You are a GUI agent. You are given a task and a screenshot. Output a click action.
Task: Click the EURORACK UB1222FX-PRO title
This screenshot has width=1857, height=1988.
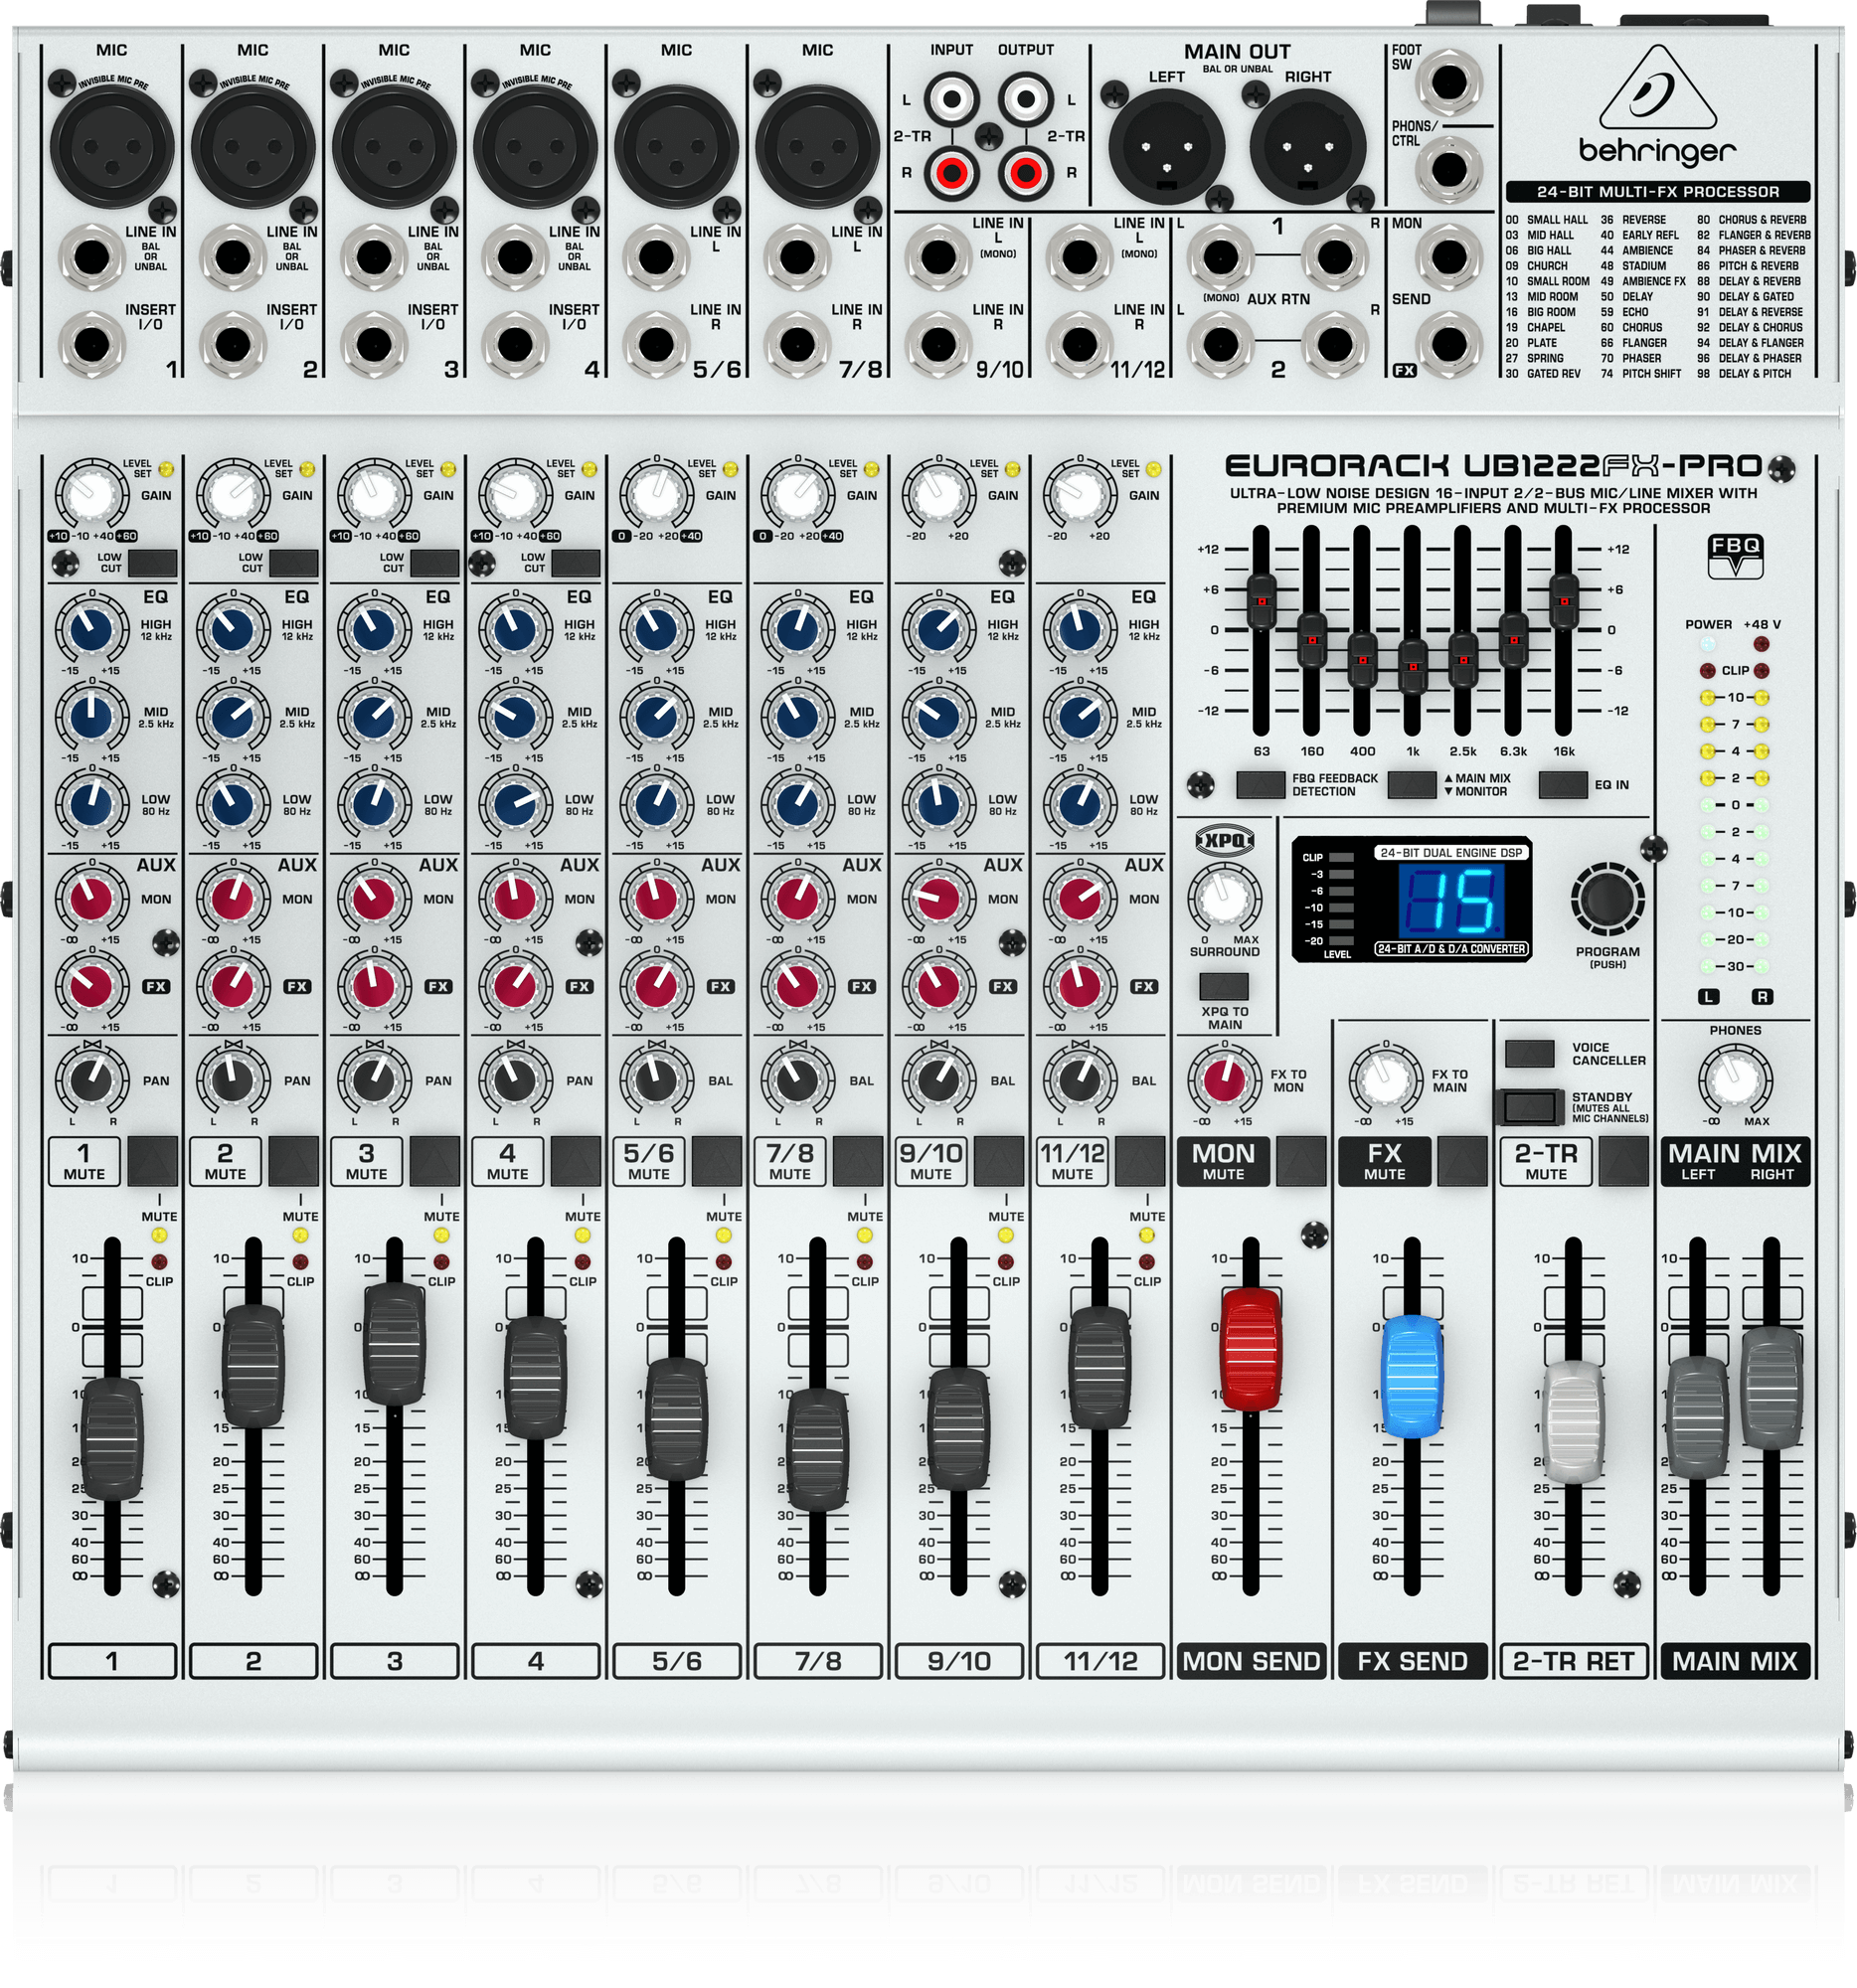[1494, 467]
